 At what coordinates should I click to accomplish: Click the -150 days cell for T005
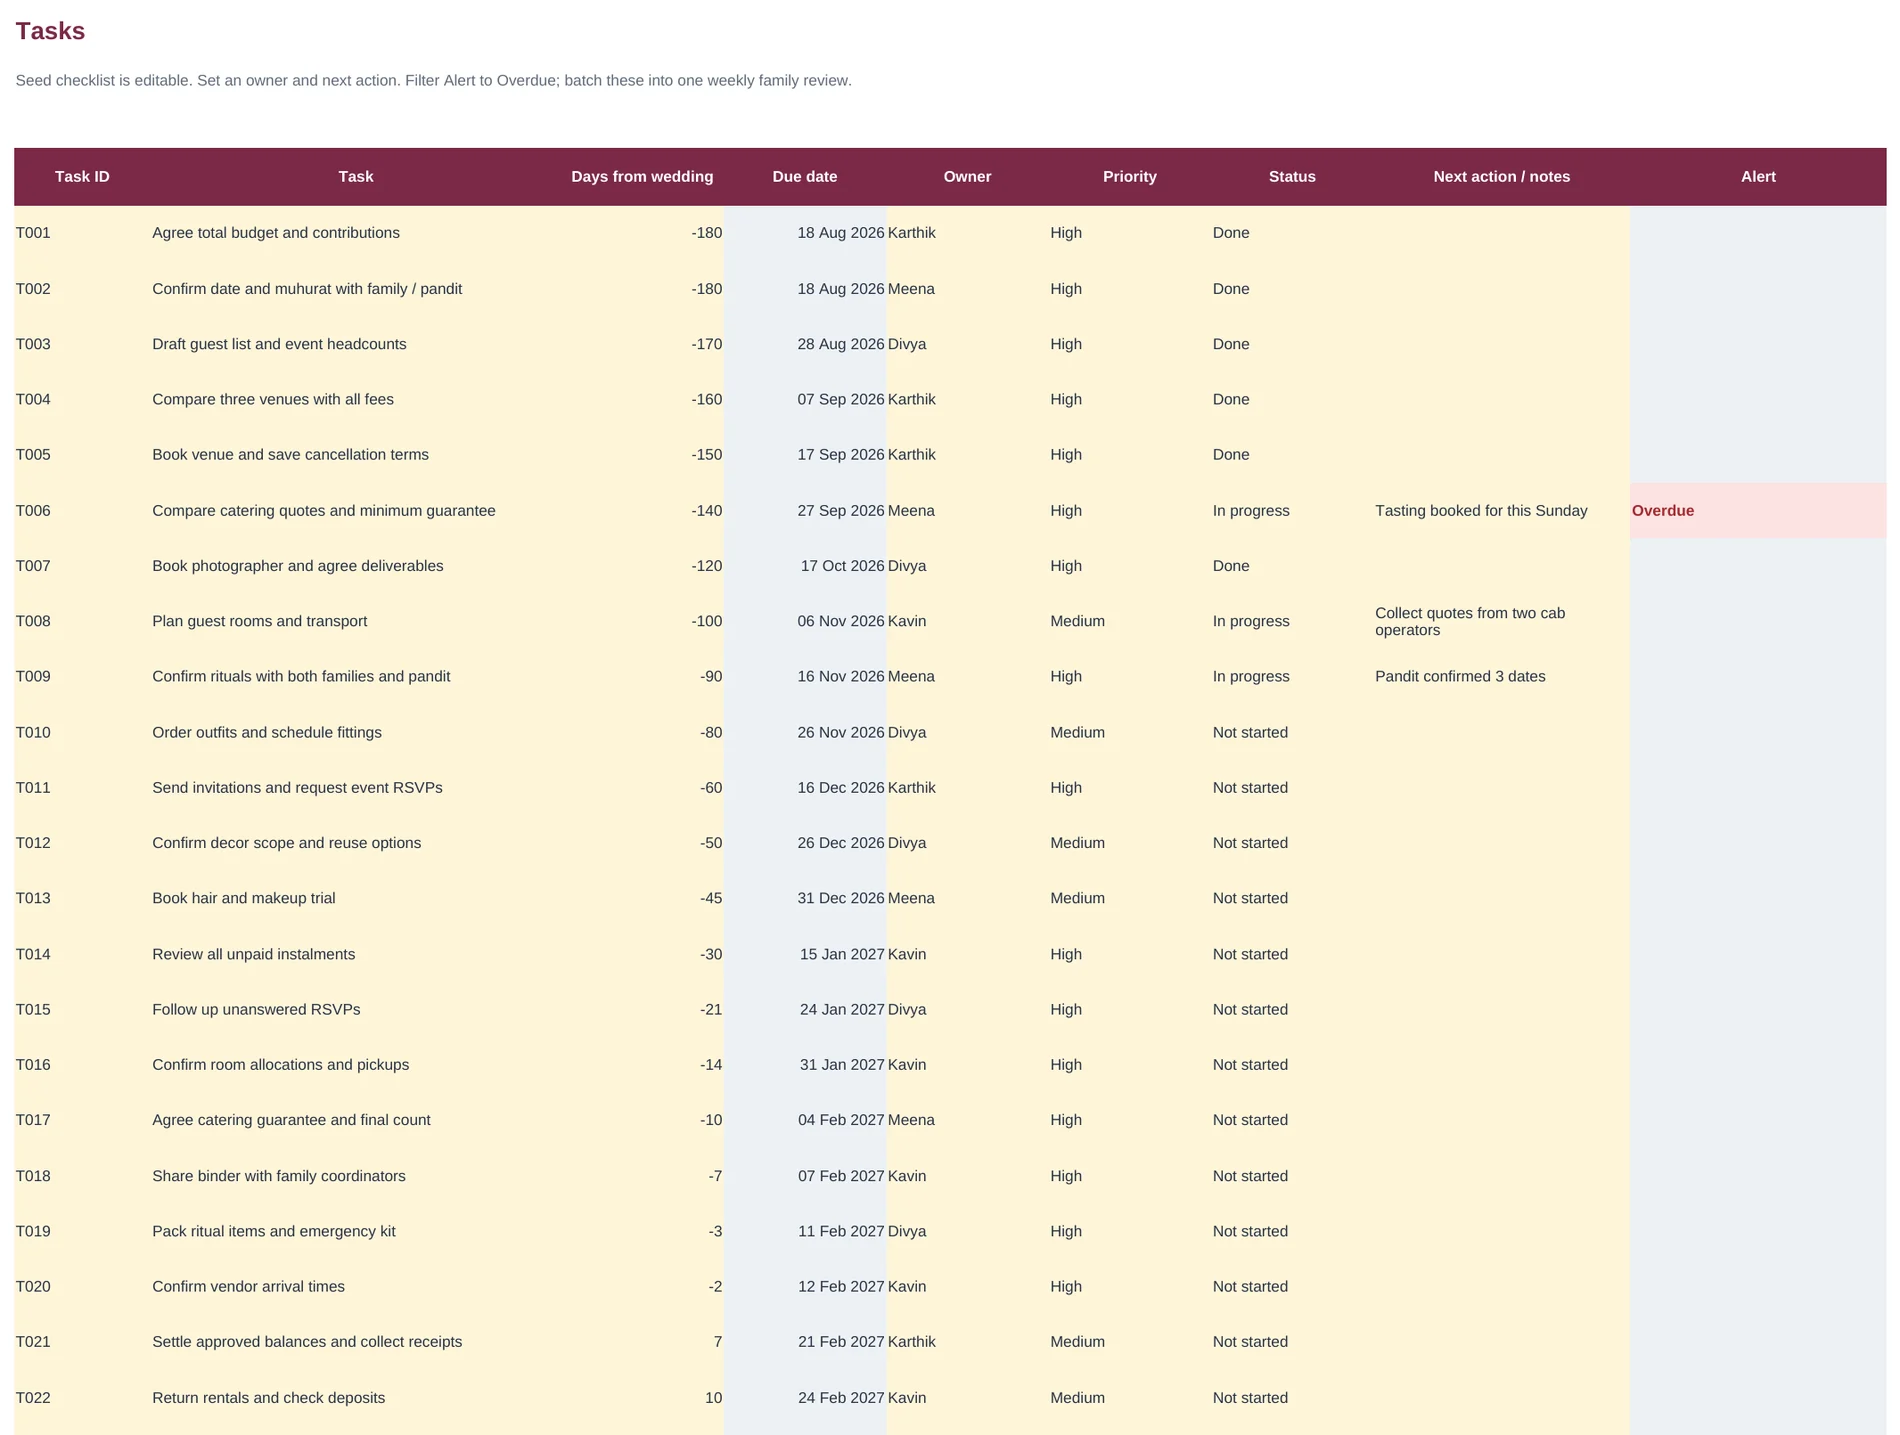click(642, 455)
